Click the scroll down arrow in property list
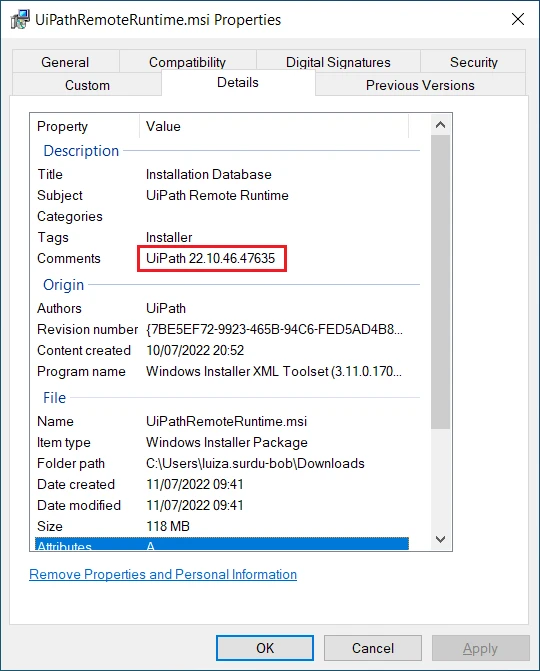The width and height of the screenshot is (540, 671). (440, 539)
